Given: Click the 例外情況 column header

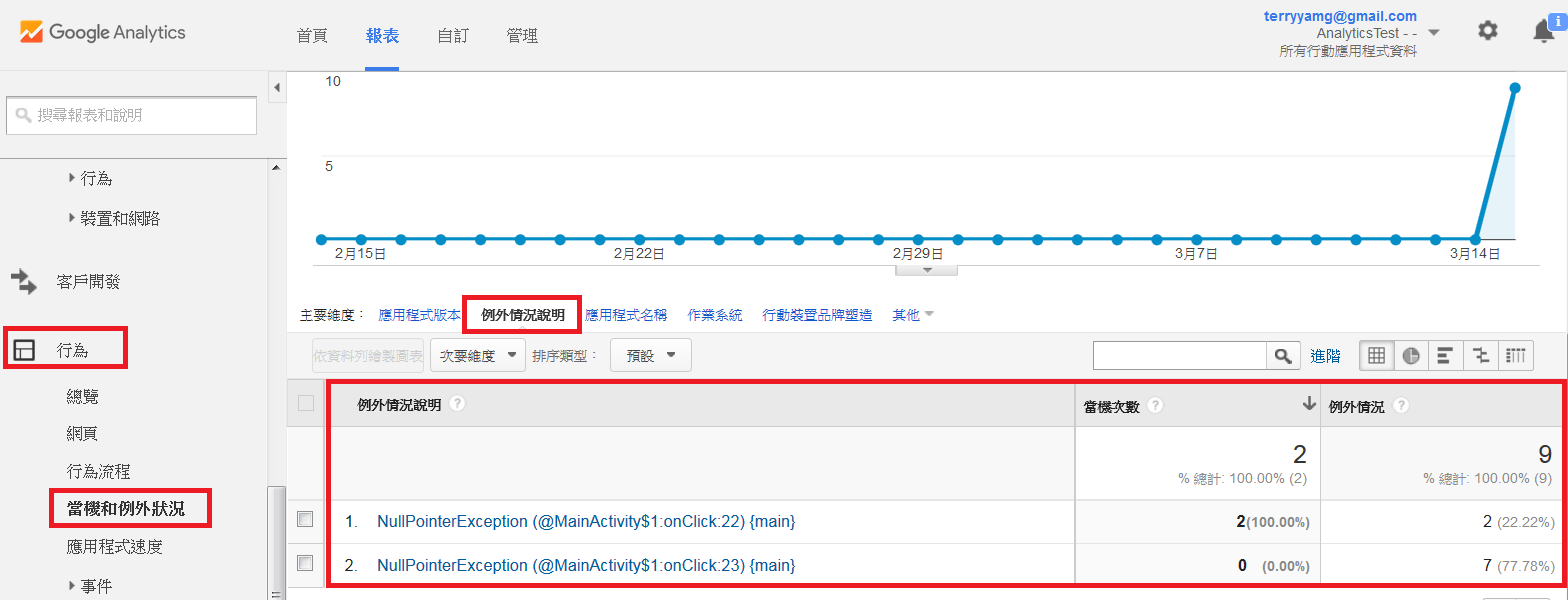Looking at the screenshot, I should (1442, 406).
